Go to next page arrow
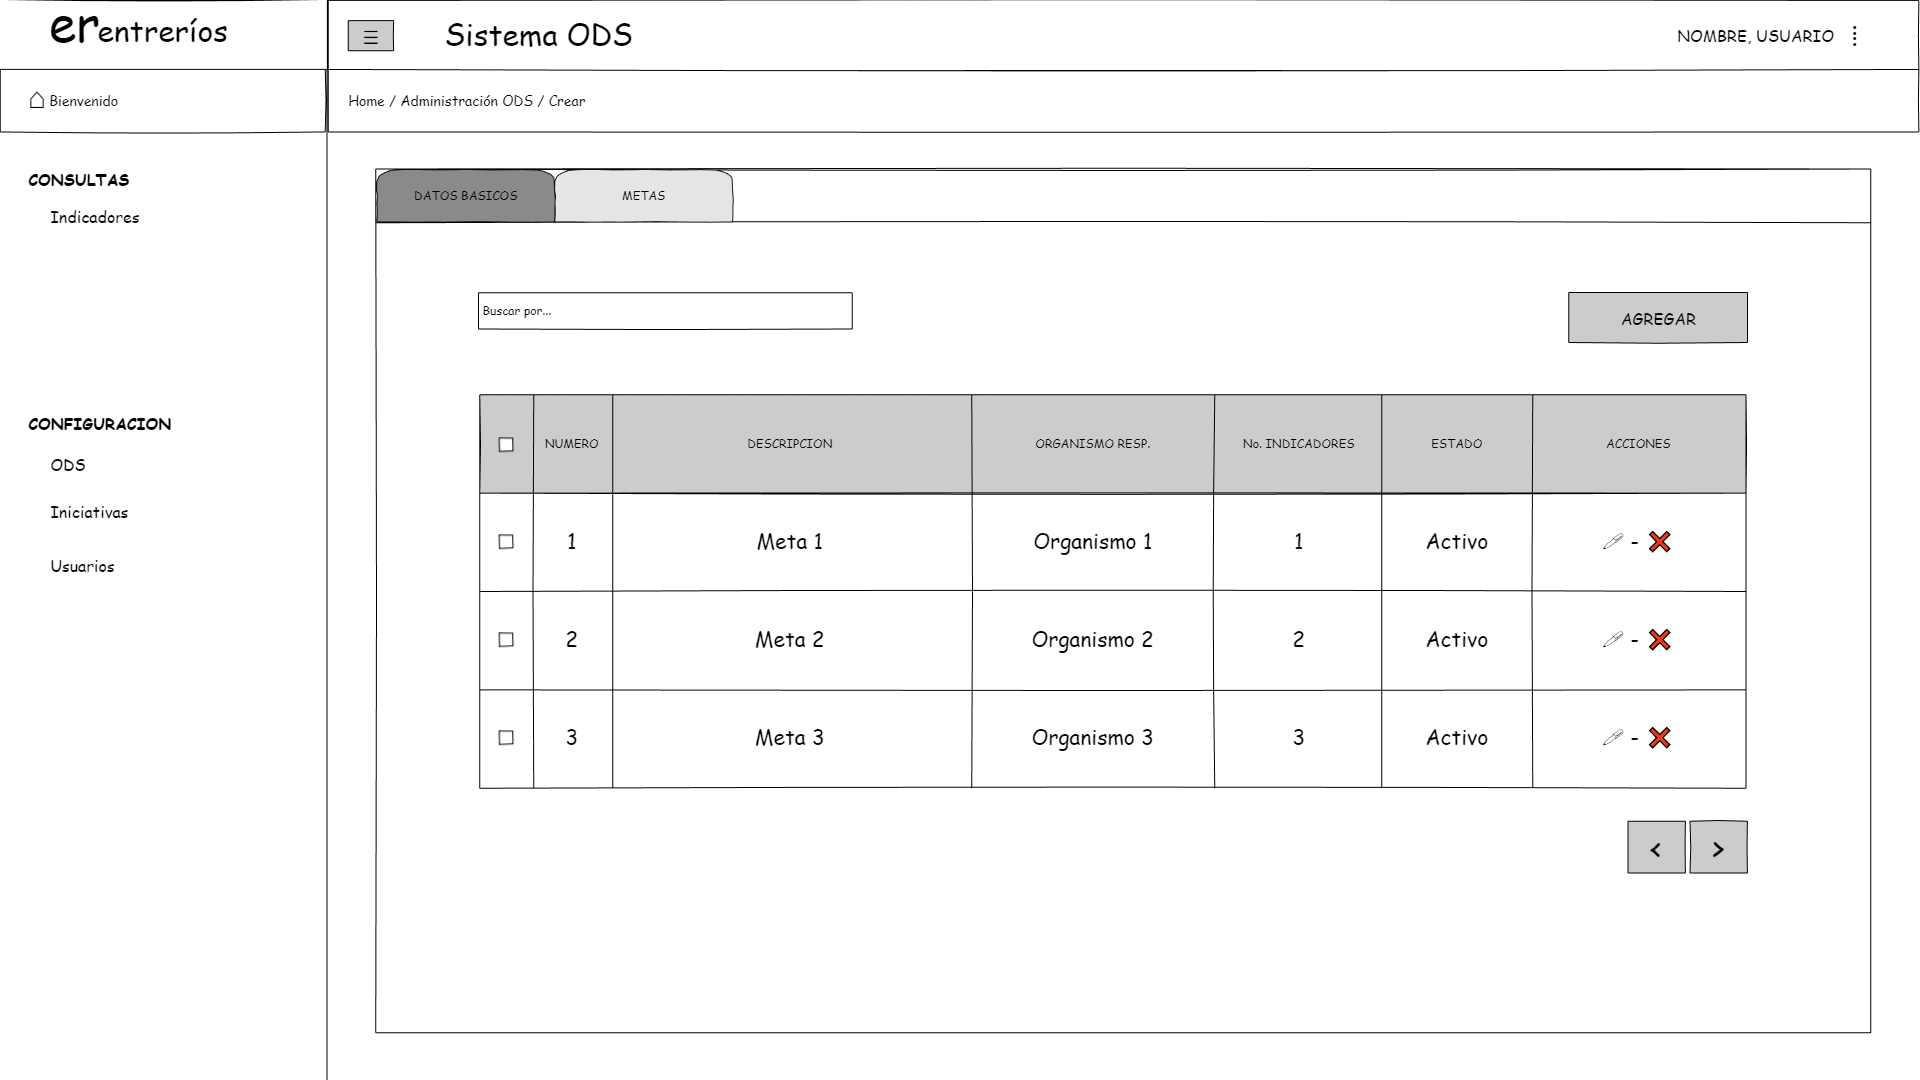Image resolution: width=1920 pixels, height=1080 pixels. (1718, 848)
